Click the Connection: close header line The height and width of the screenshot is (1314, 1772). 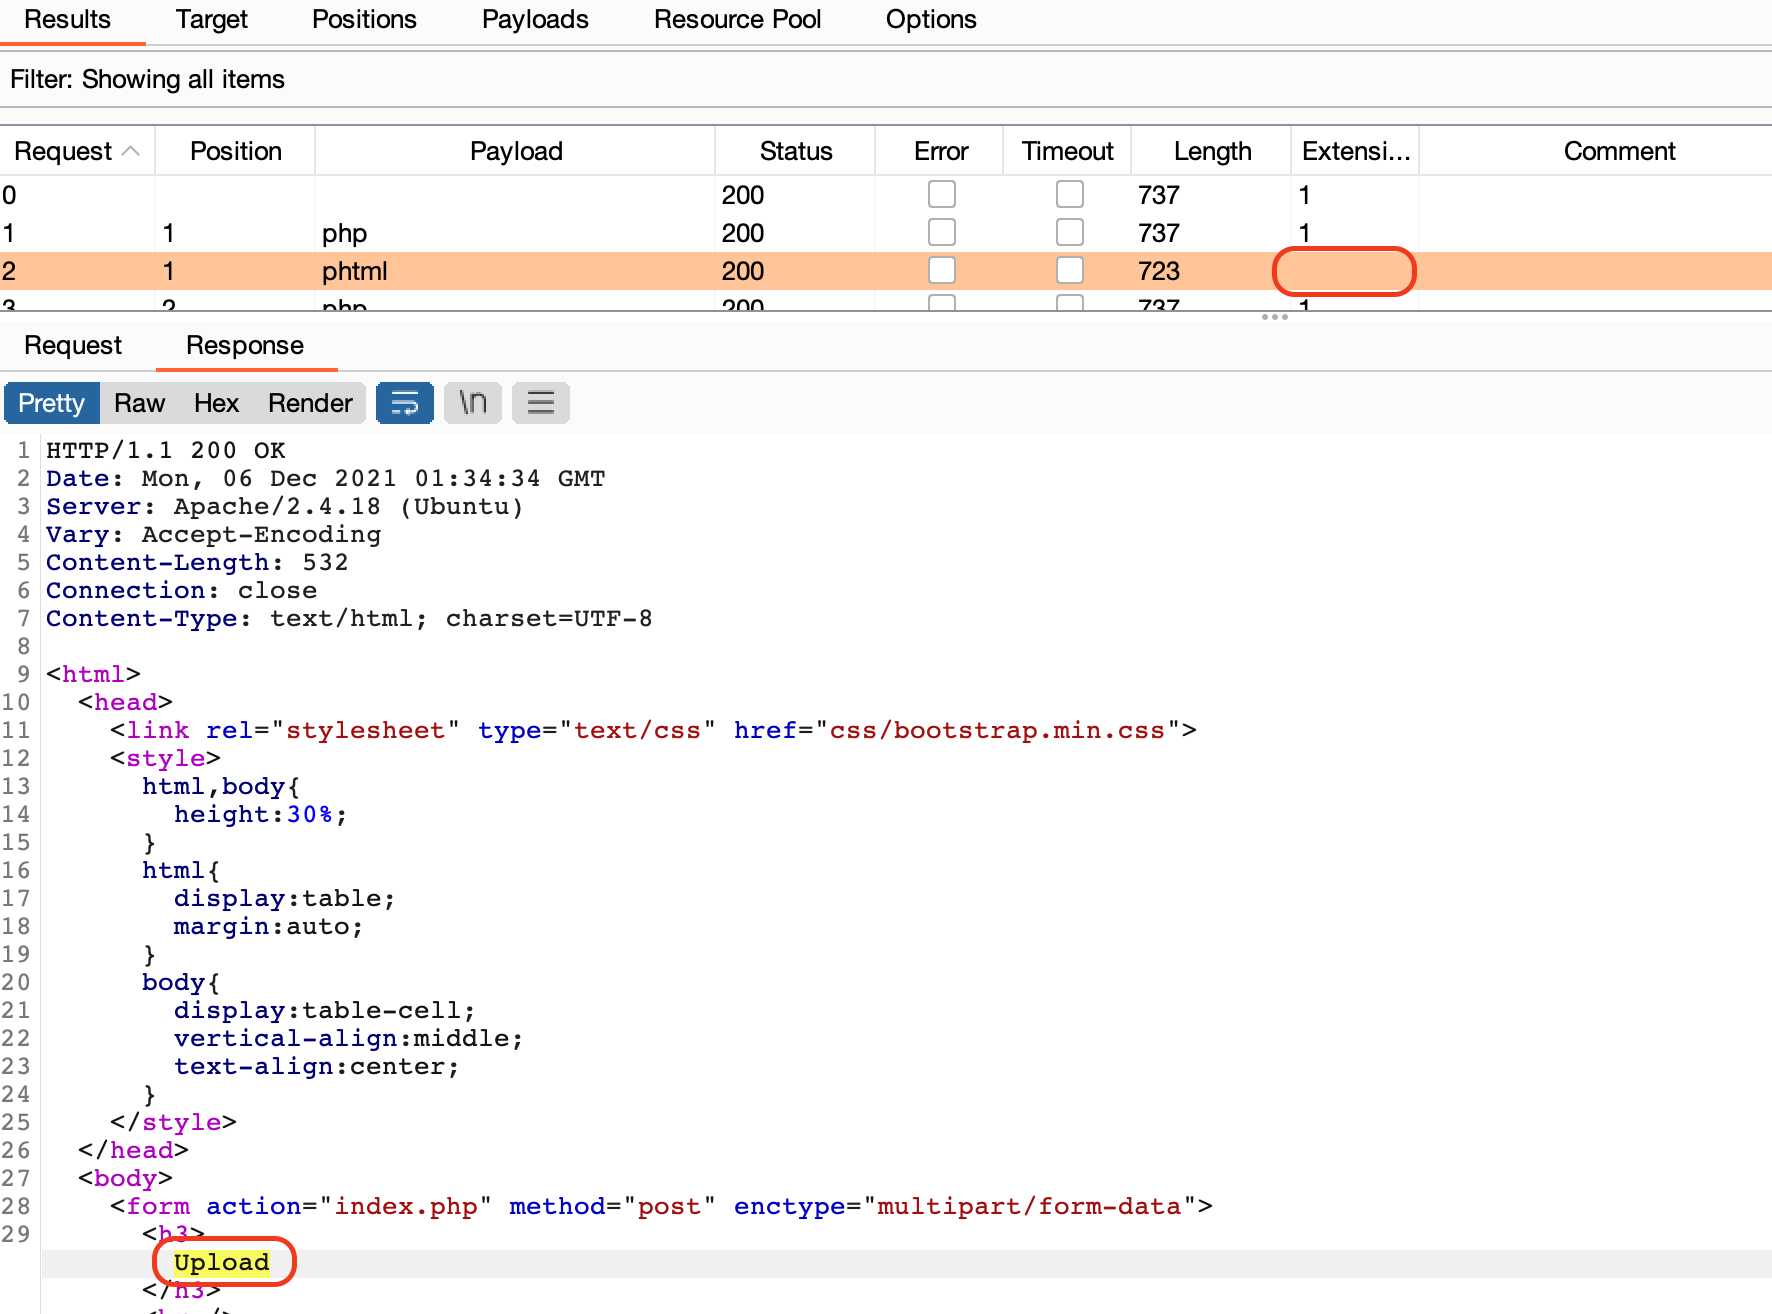pos(181,591)
